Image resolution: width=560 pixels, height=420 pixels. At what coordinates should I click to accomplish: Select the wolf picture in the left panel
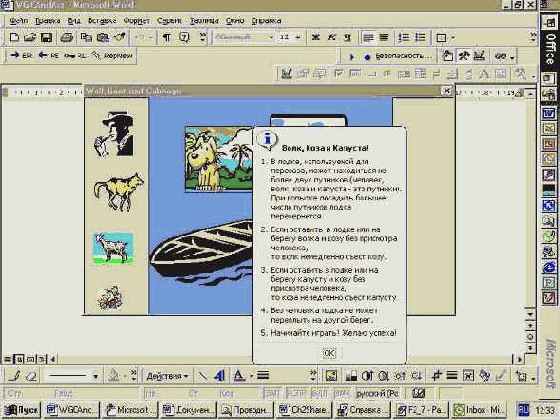tap(119, 192)
